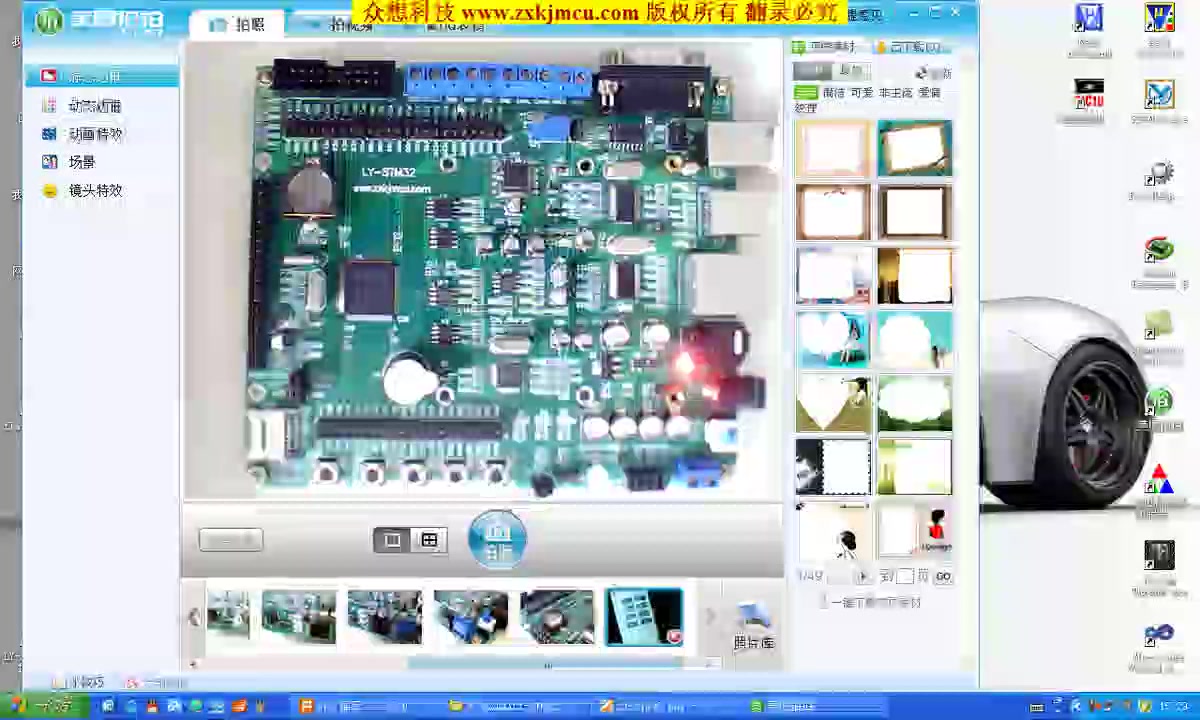Image resolution: width=1200 pixels, height=720 pixels.
Task: Select 动画特效 (animation effects) sidebar item
Action: [95, 133]
